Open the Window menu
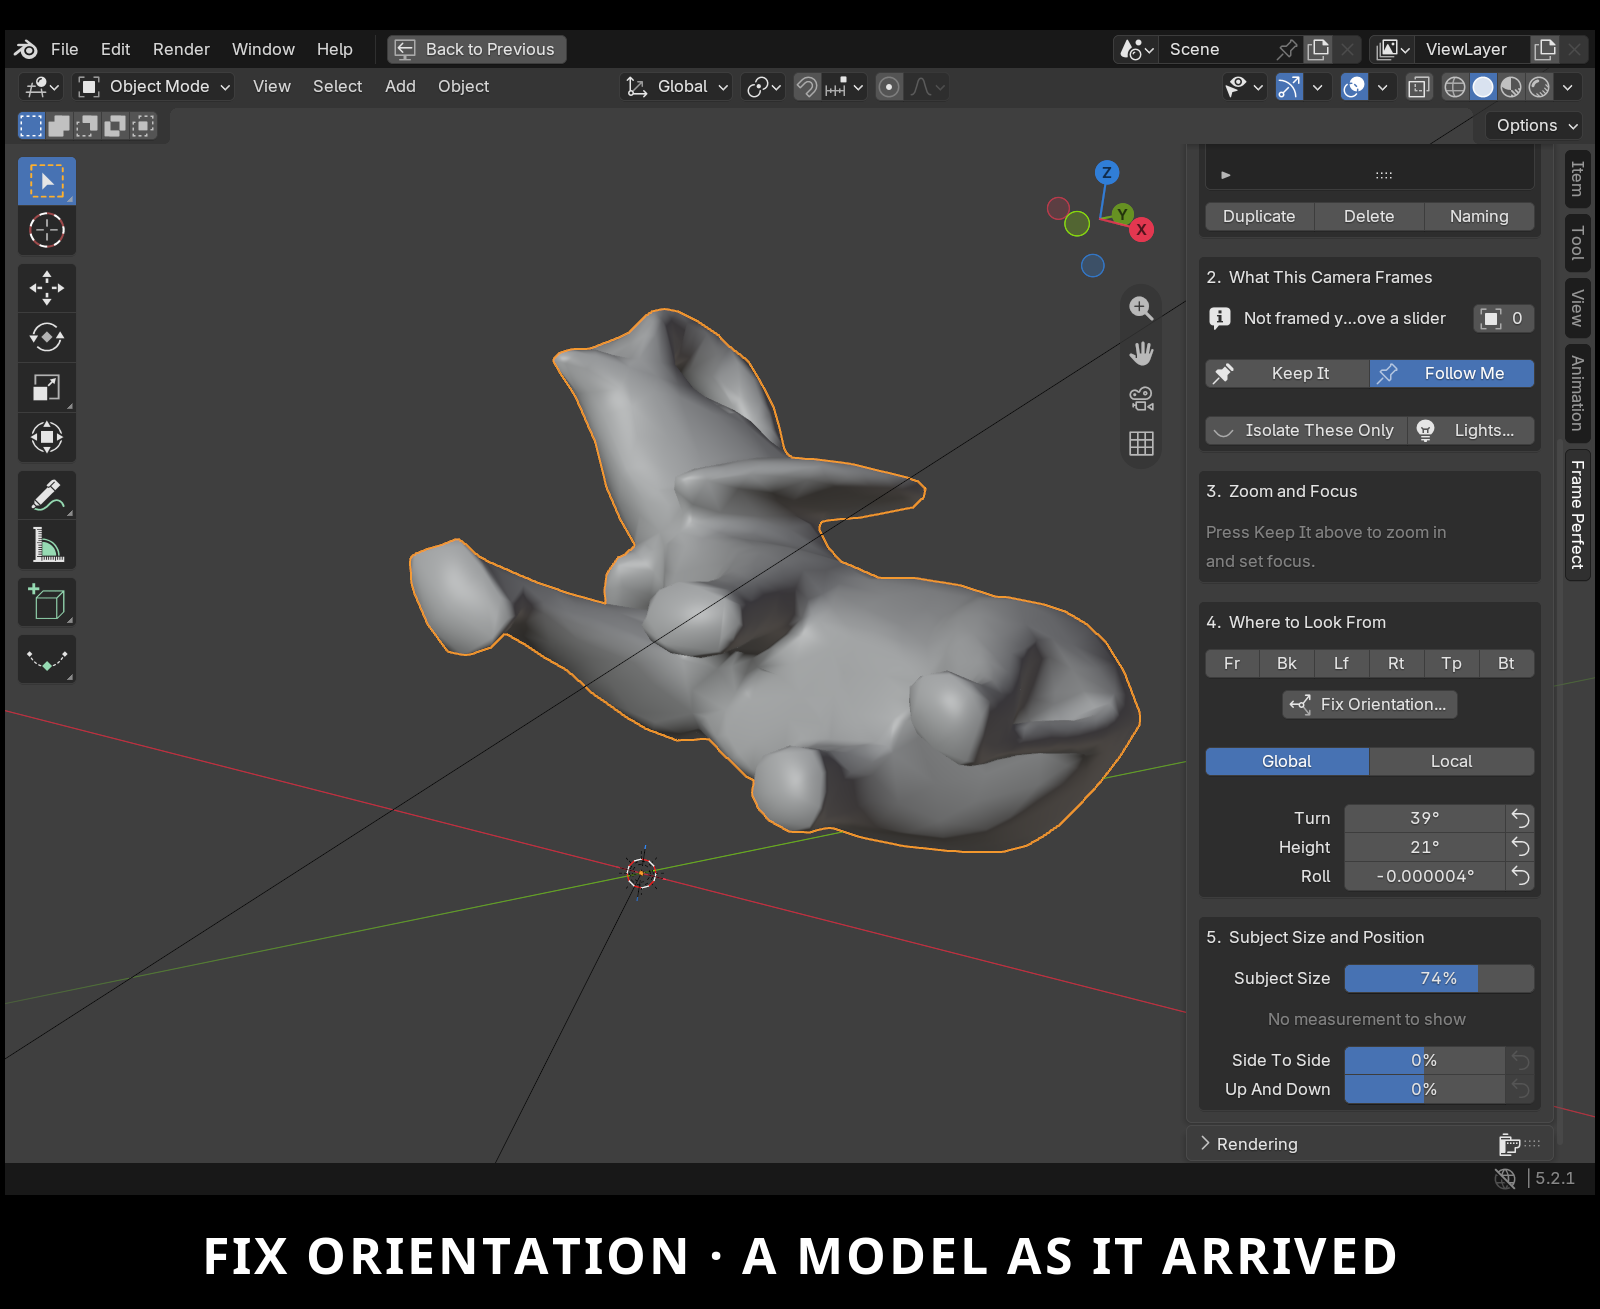This screenshot has height=1309, width=1600. click(x=263, y=49)
